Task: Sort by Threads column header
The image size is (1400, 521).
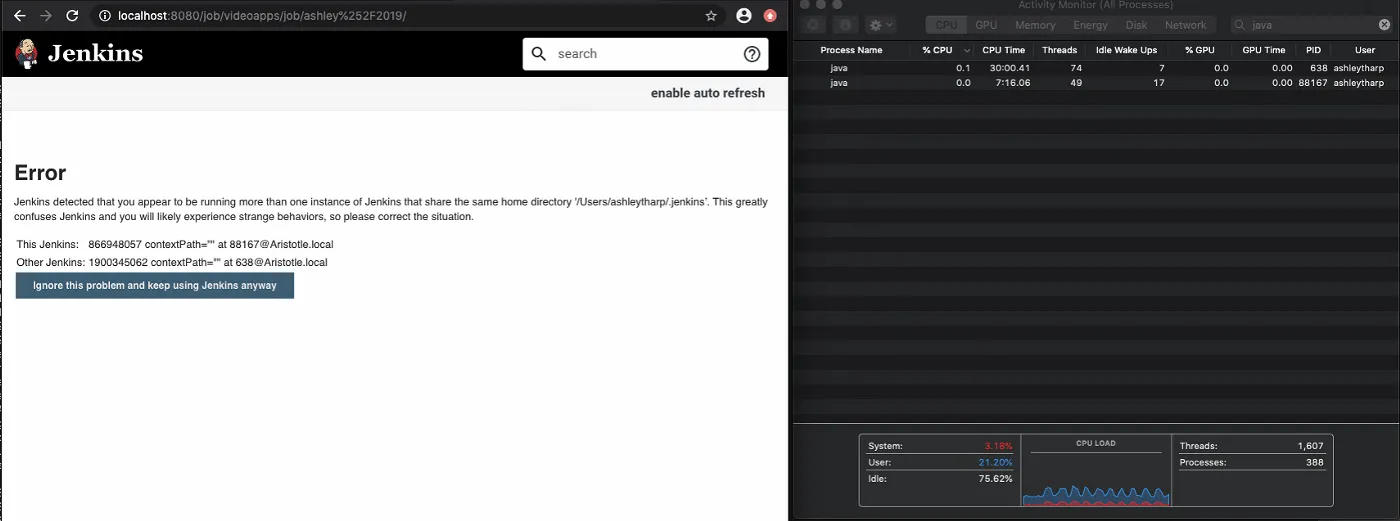Action: (1059, 50)
